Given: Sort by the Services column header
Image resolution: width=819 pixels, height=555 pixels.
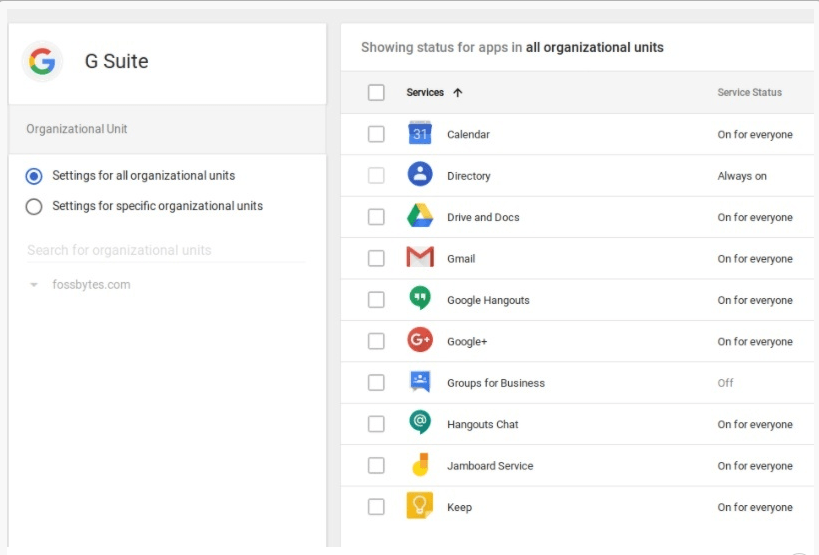Looking at the screenshot, I should (425, 92).
